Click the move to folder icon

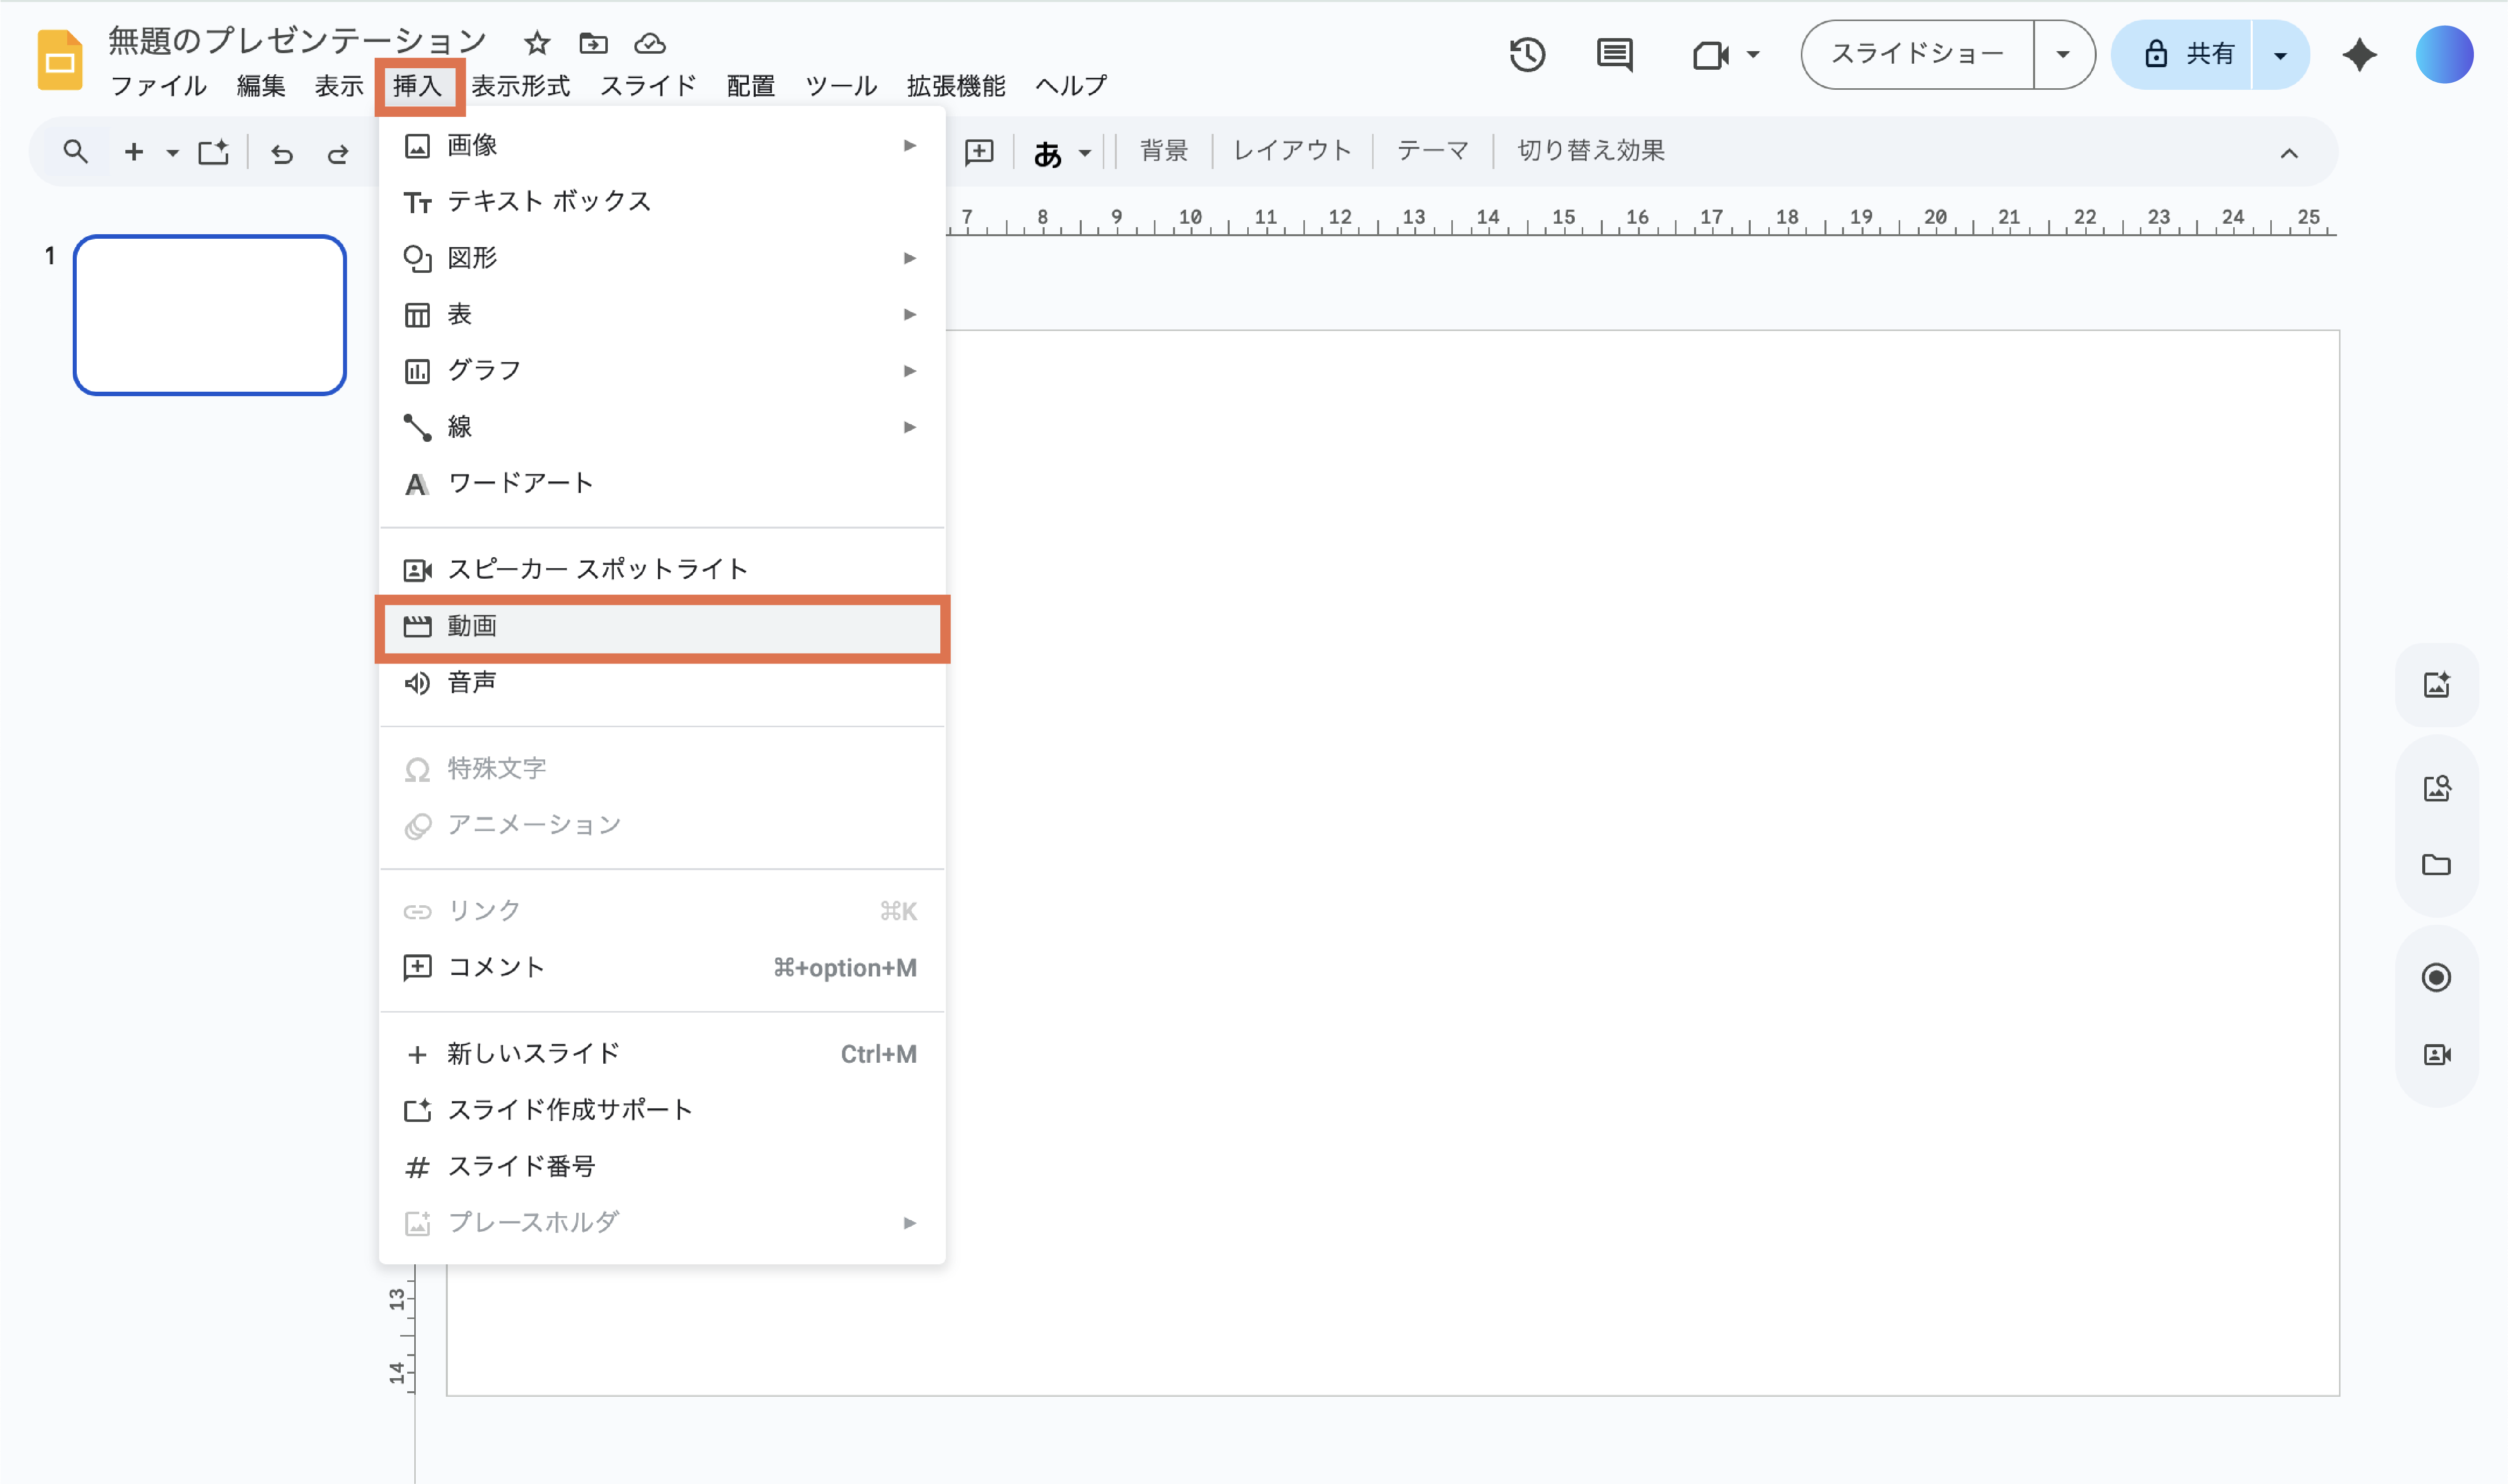tap(593, 43)
